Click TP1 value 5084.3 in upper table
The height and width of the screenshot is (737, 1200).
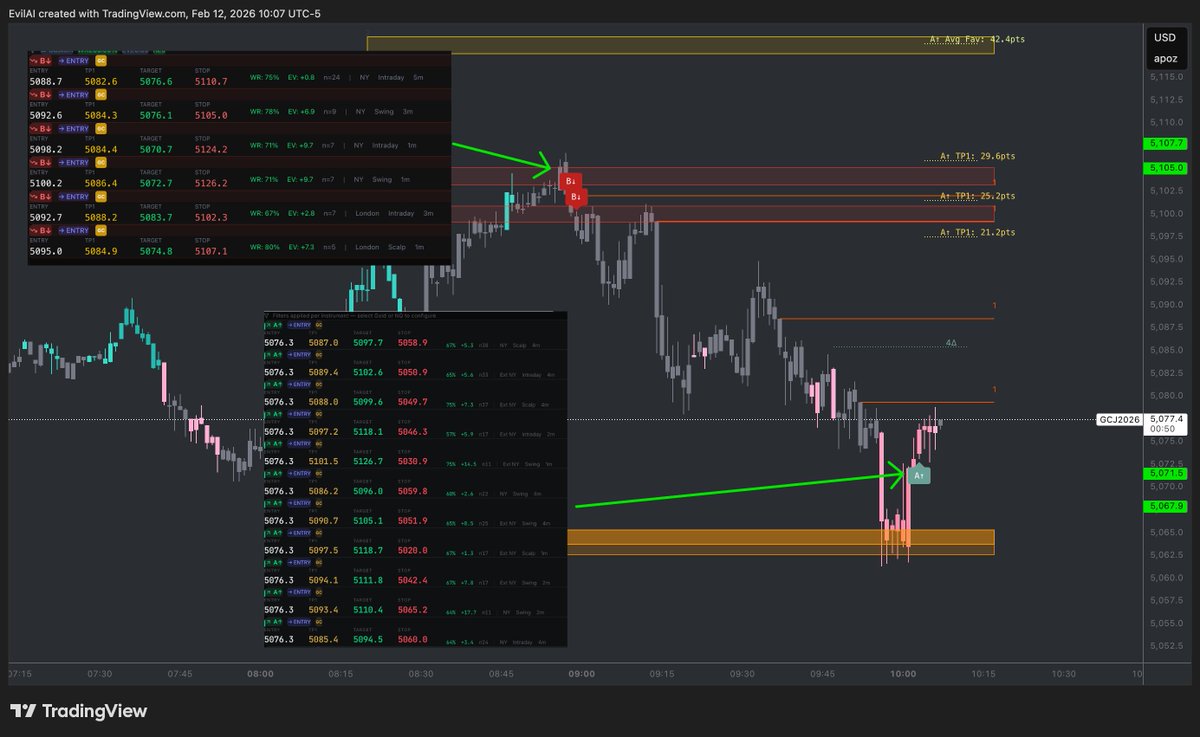coord(101,115)
